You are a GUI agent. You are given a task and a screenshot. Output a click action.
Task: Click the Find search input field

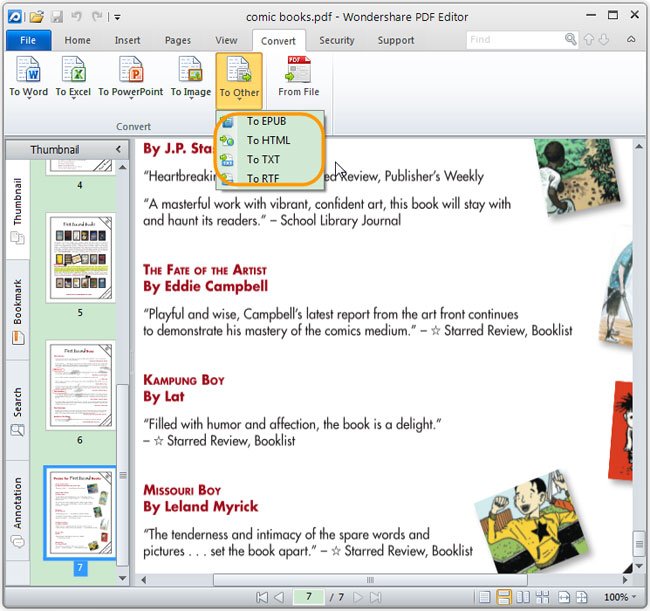click(514, 39)
